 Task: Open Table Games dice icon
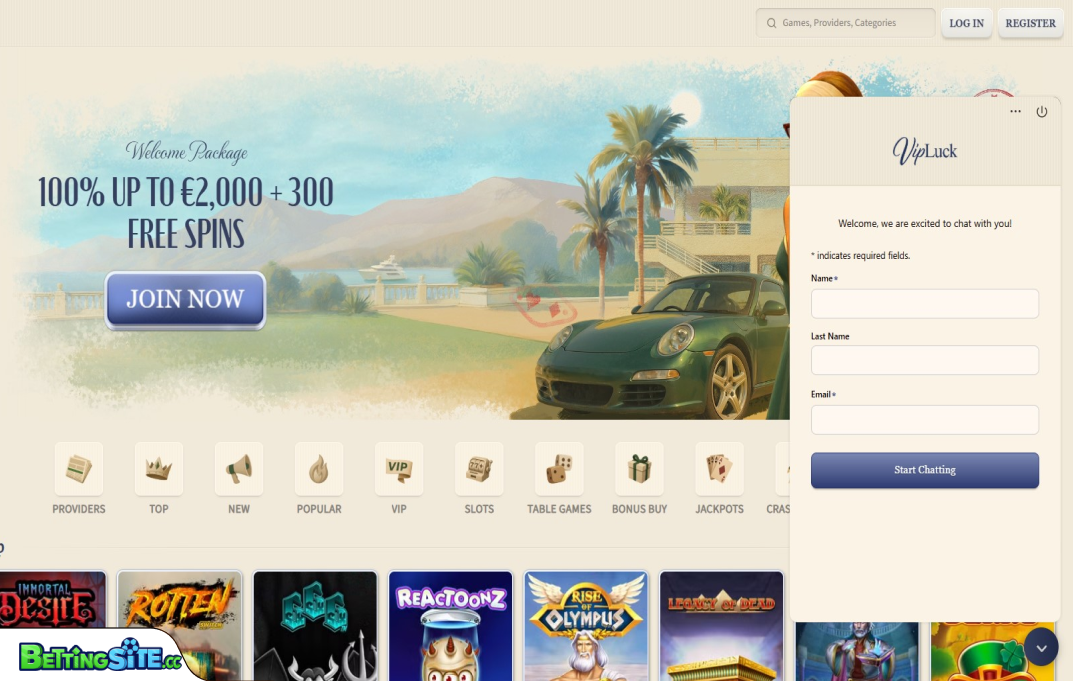(559, 469)
